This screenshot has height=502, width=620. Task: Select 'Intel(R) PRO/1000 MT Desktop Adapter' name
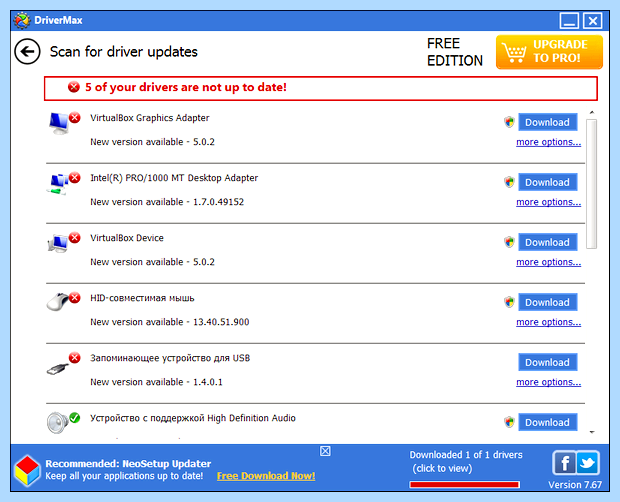[174, 178]
